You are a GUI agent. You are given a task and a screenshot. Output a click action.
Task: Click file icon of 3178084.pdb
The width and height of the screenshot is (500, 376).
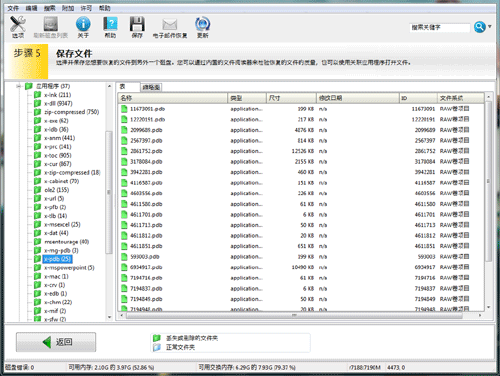[x=124, y=162]
